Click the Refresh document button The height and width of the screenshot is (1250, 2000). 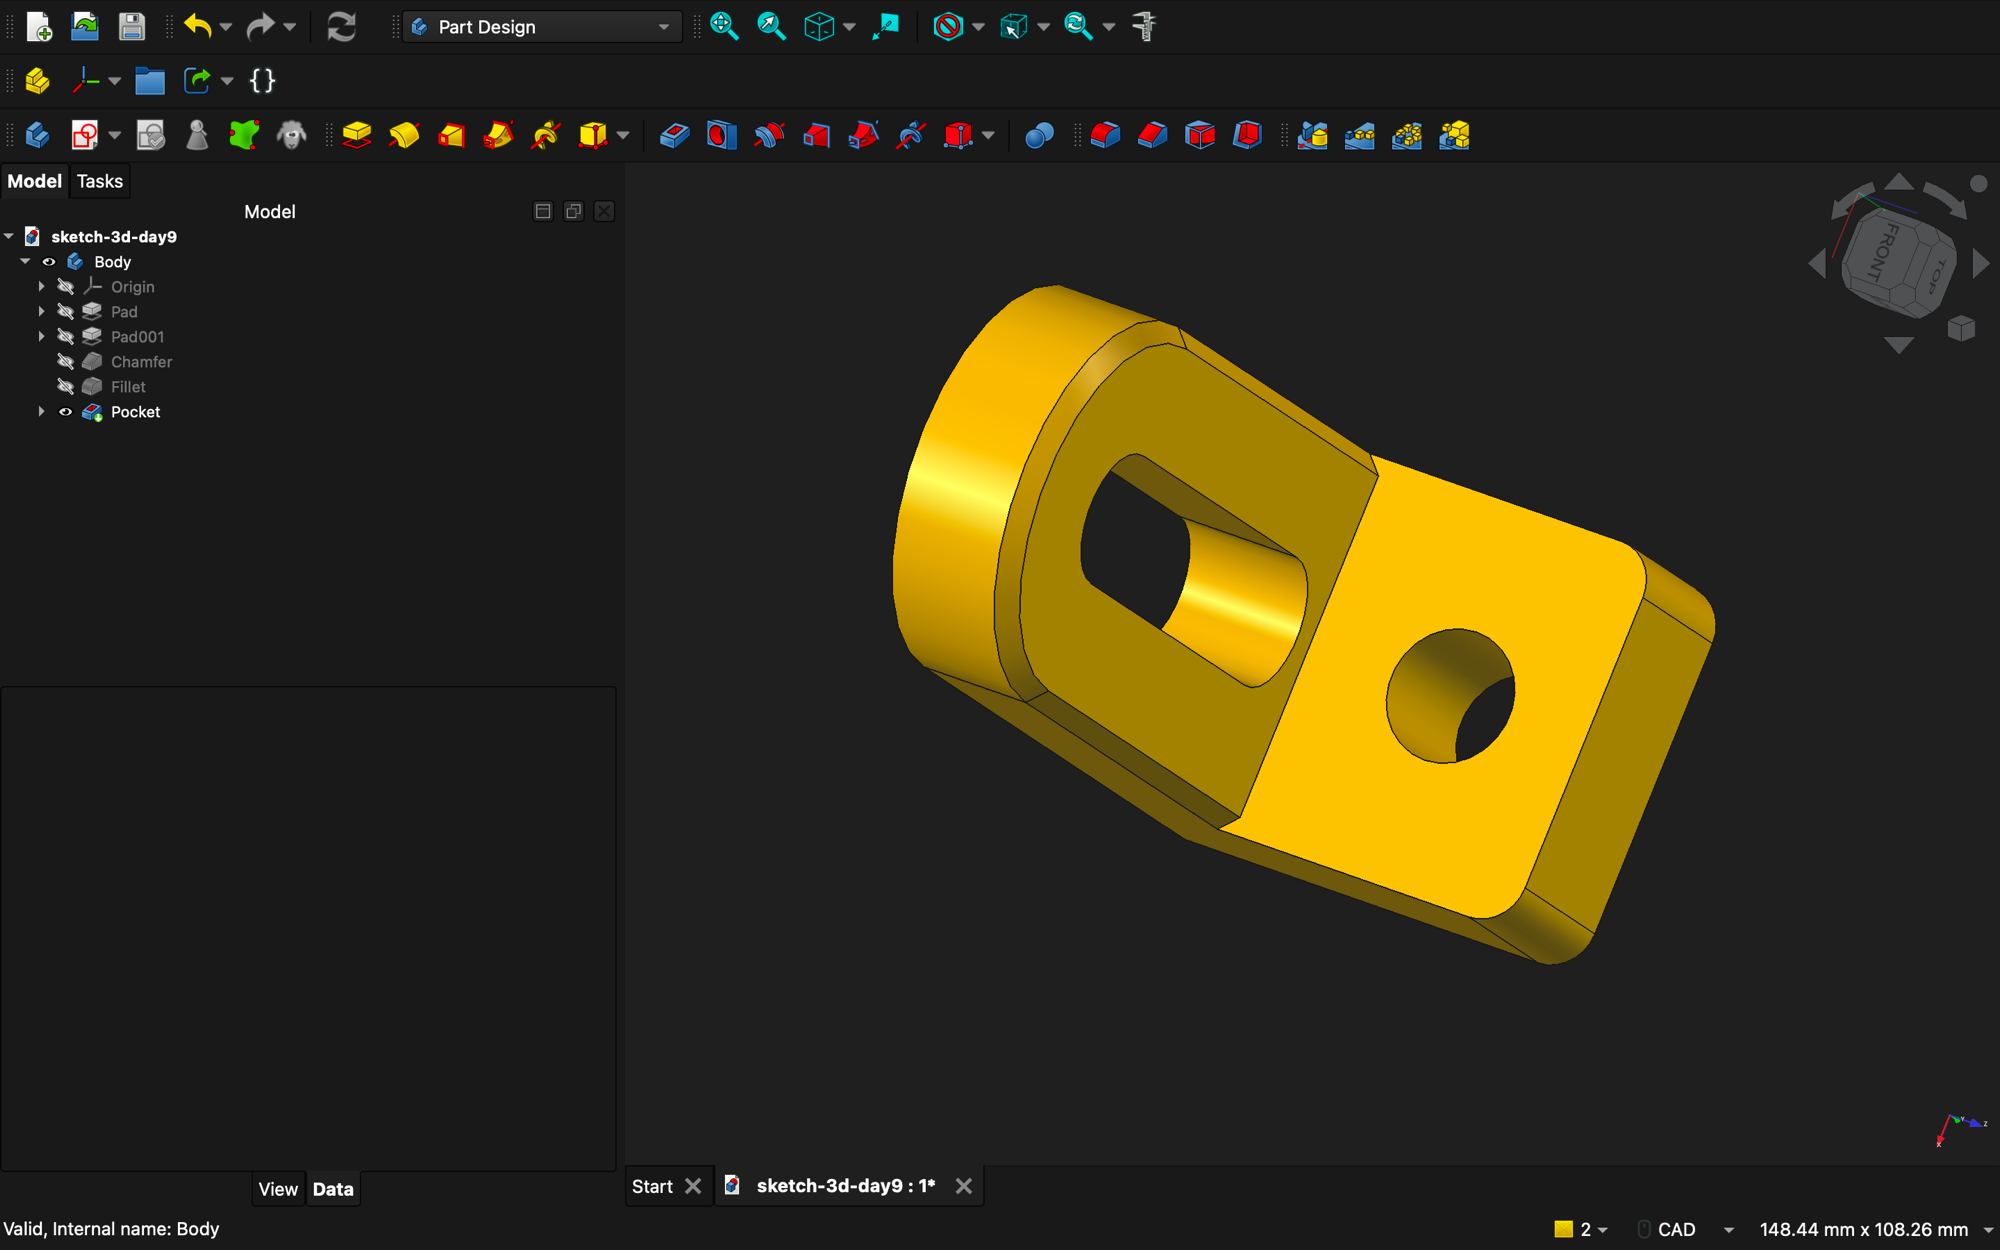point(341,27)
